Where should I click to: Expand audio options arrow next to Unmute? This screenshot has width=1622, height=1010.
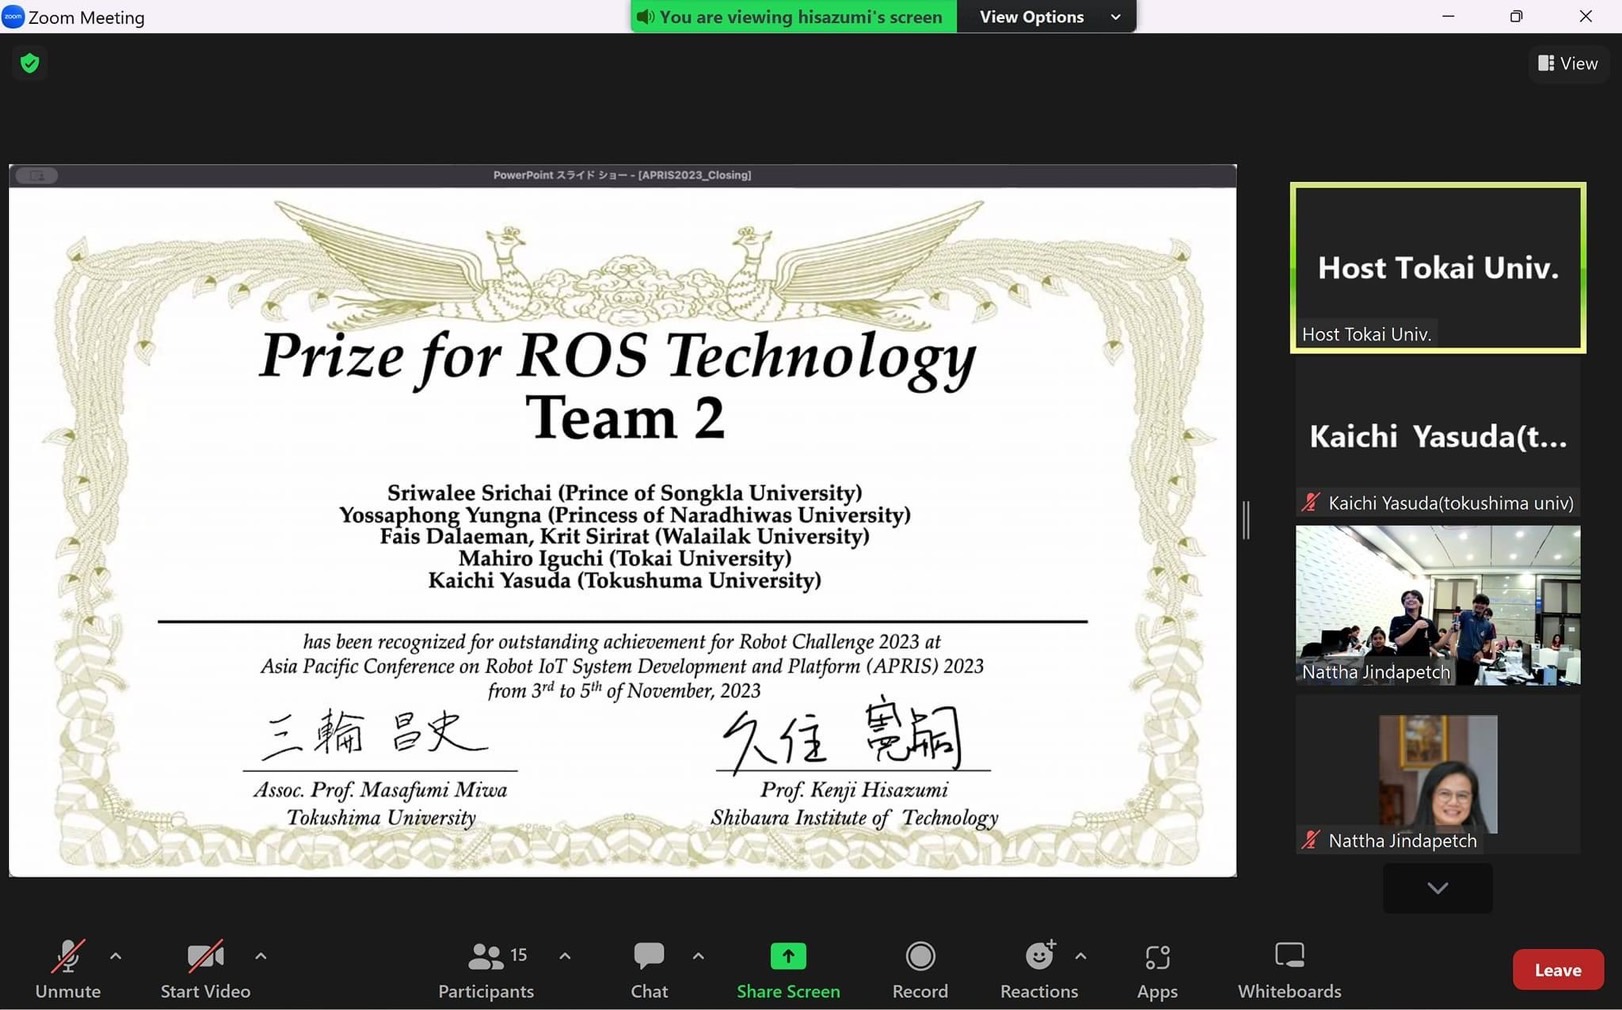pyautogui.click(x=116, y=956)
